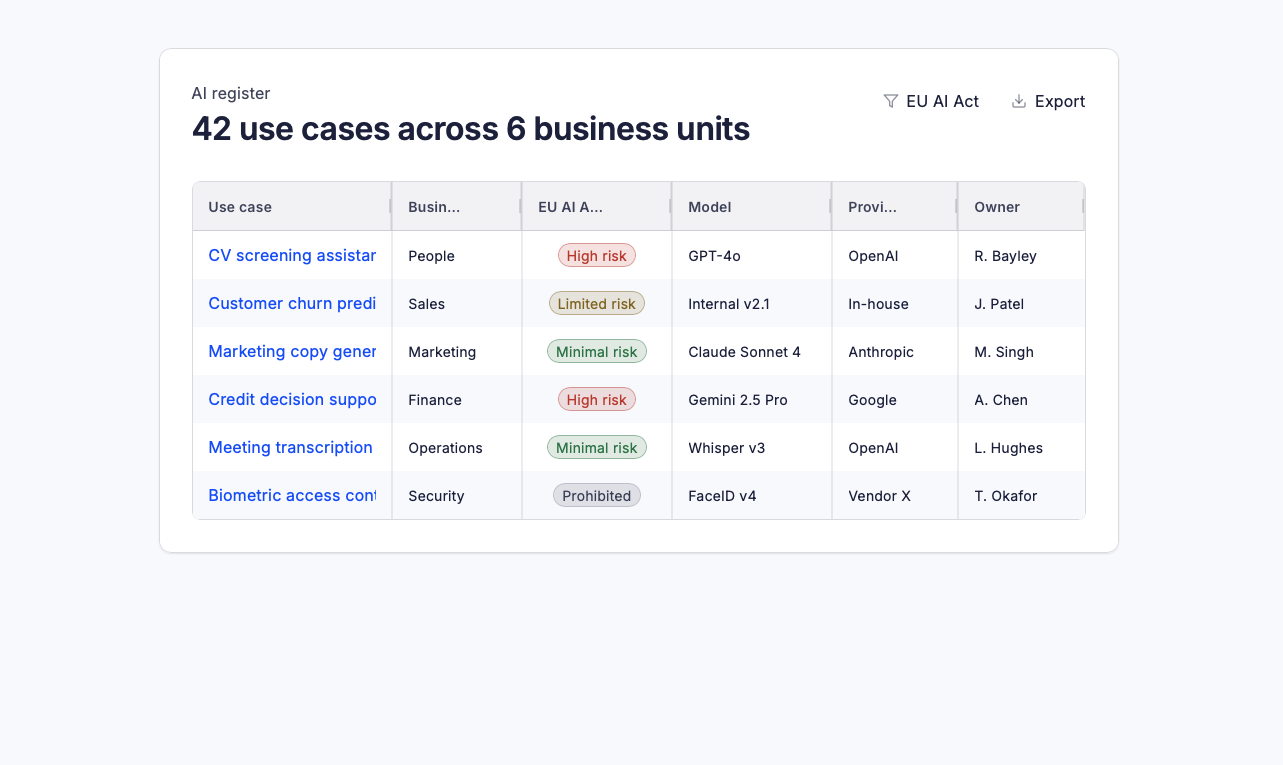Image resolution: width=1283 pixels, height=765 pixels.
Task: Open Meeting transcription use case
Action: (x=291, y=447)
